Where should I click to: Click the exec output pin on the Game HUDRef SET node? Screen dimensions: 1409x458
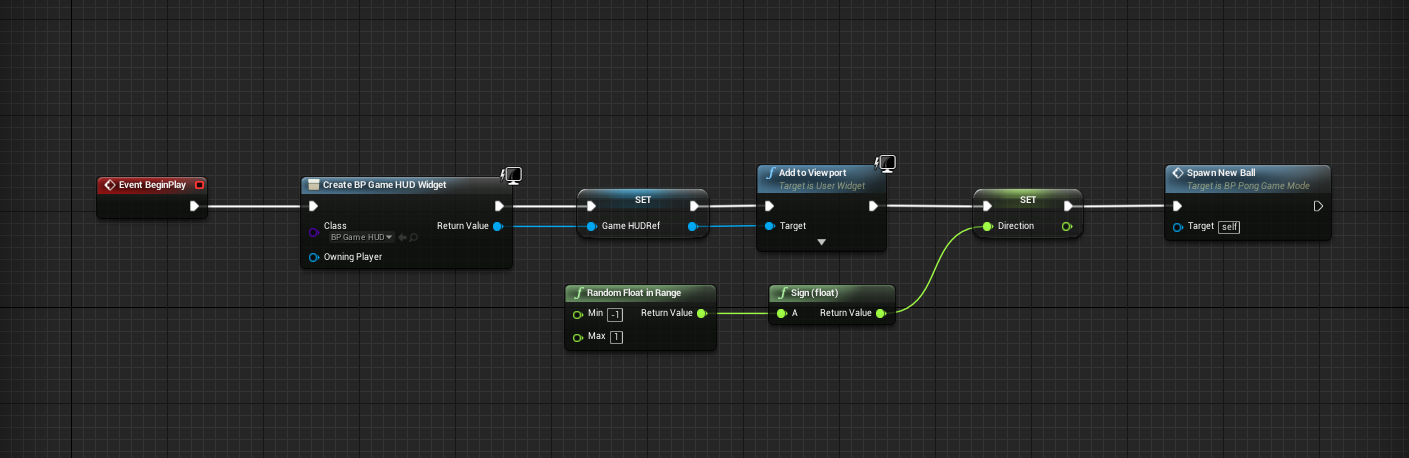[693, 207]
